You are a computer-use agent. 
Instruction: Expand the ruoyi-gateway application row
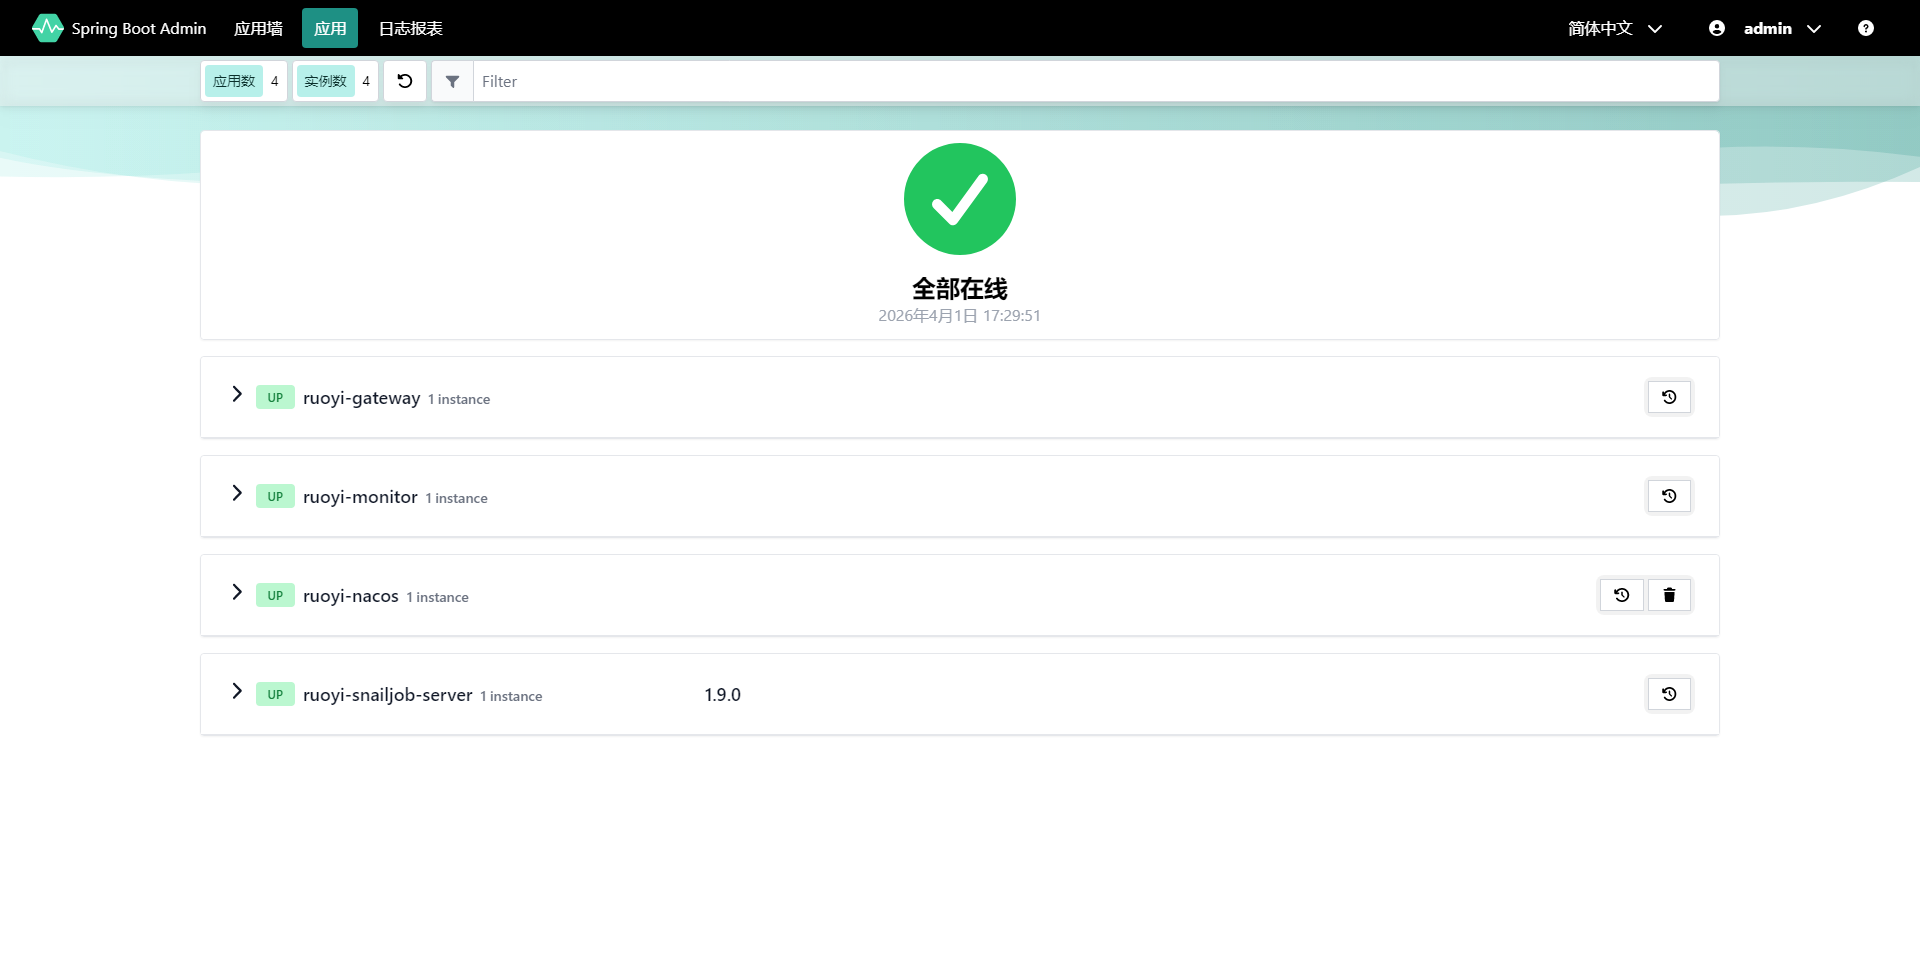(237, 394)
